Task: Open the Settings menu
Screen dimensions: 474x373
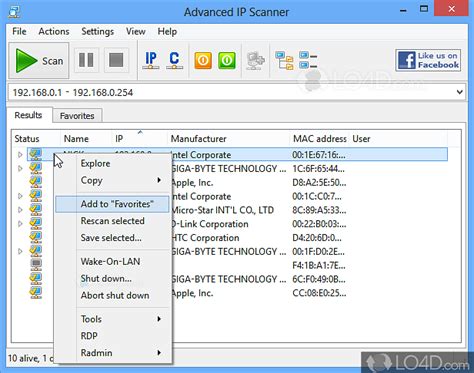Action: coord(98,31)
